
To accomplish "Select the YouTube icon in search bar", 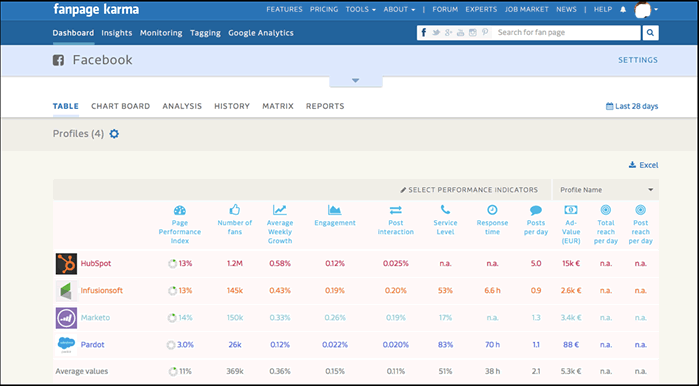I will [x=460, y=33].
